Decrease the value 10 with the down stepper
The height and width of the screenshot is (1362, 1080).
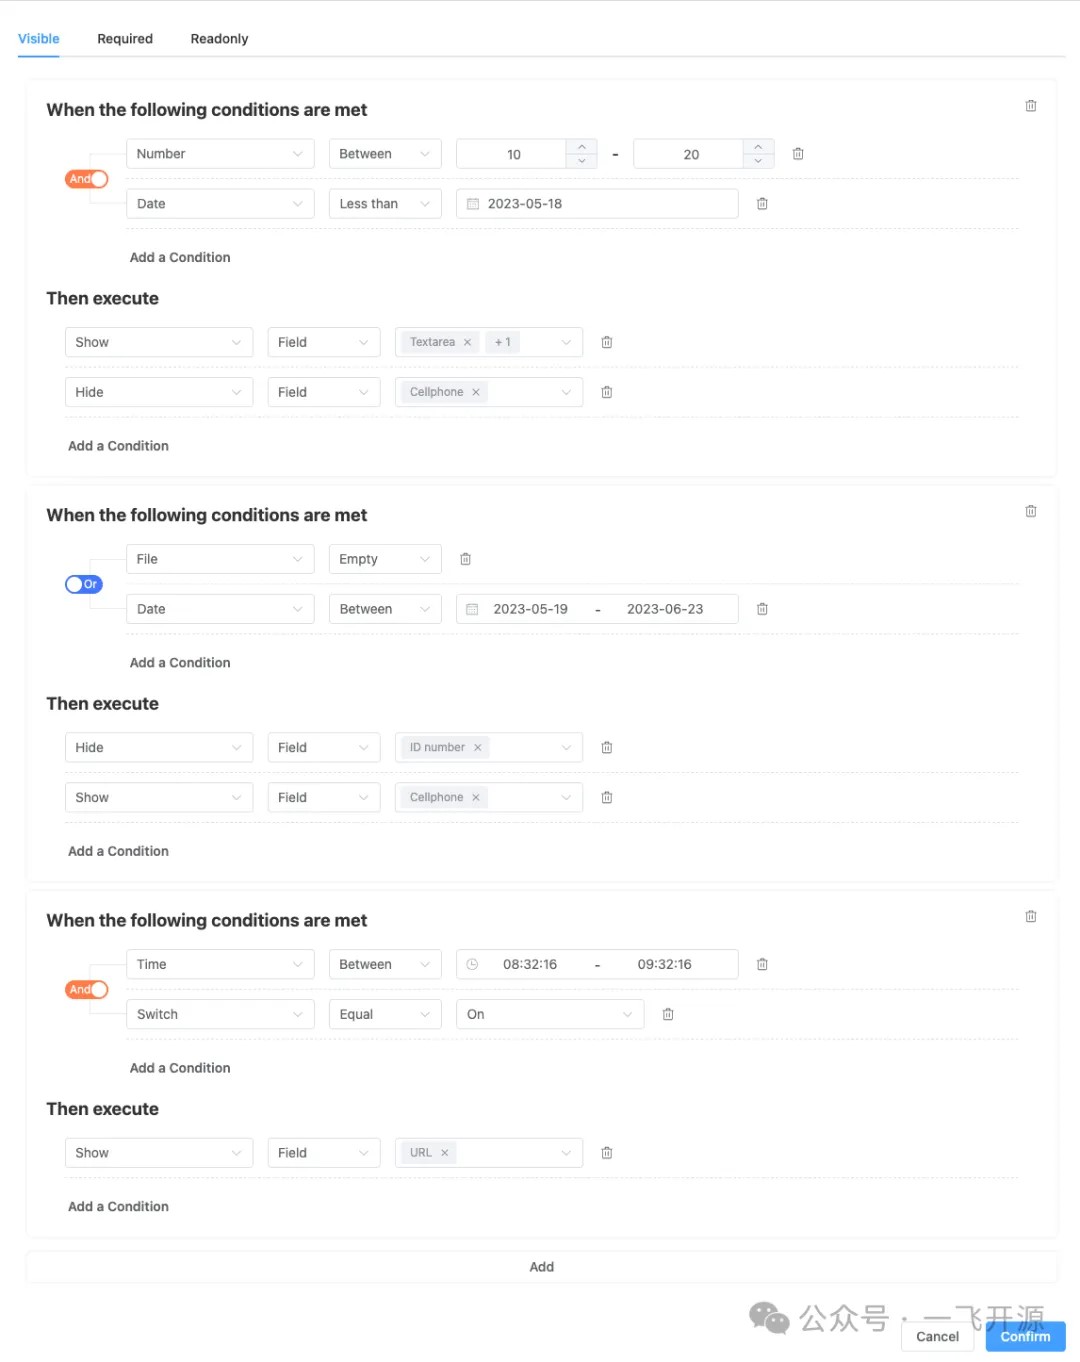[x=582, y=161]
